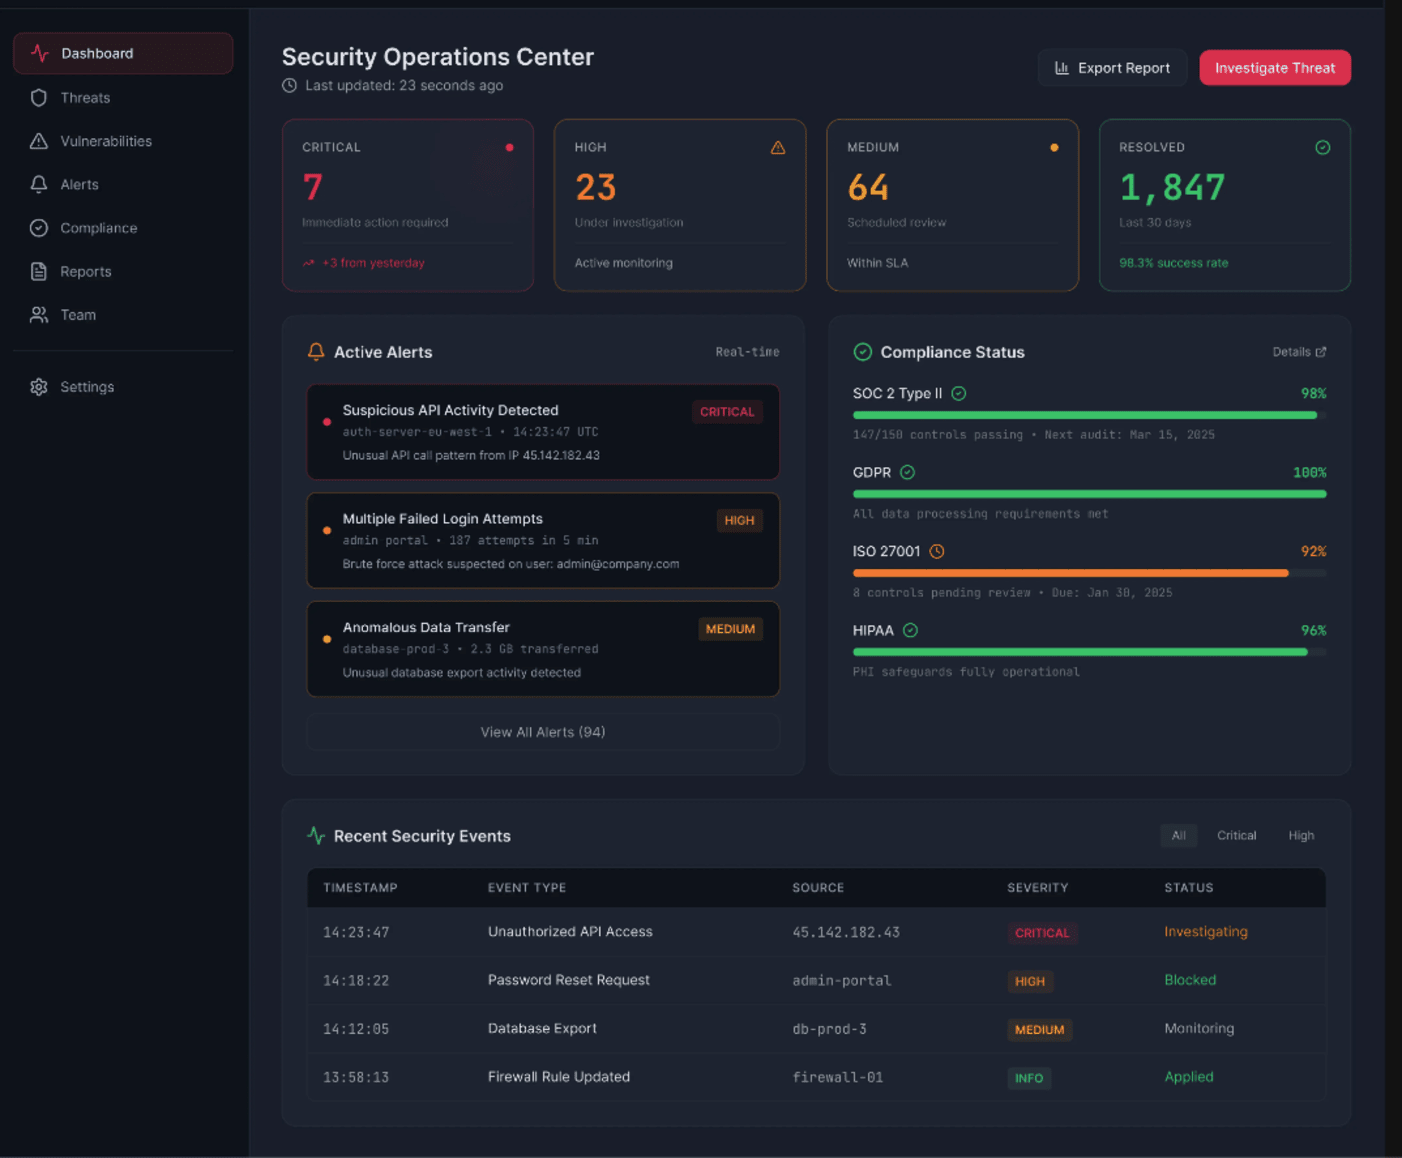The image size is (1402, 1158).
Task: Click the Export Report button
Action: point(1112,67)
